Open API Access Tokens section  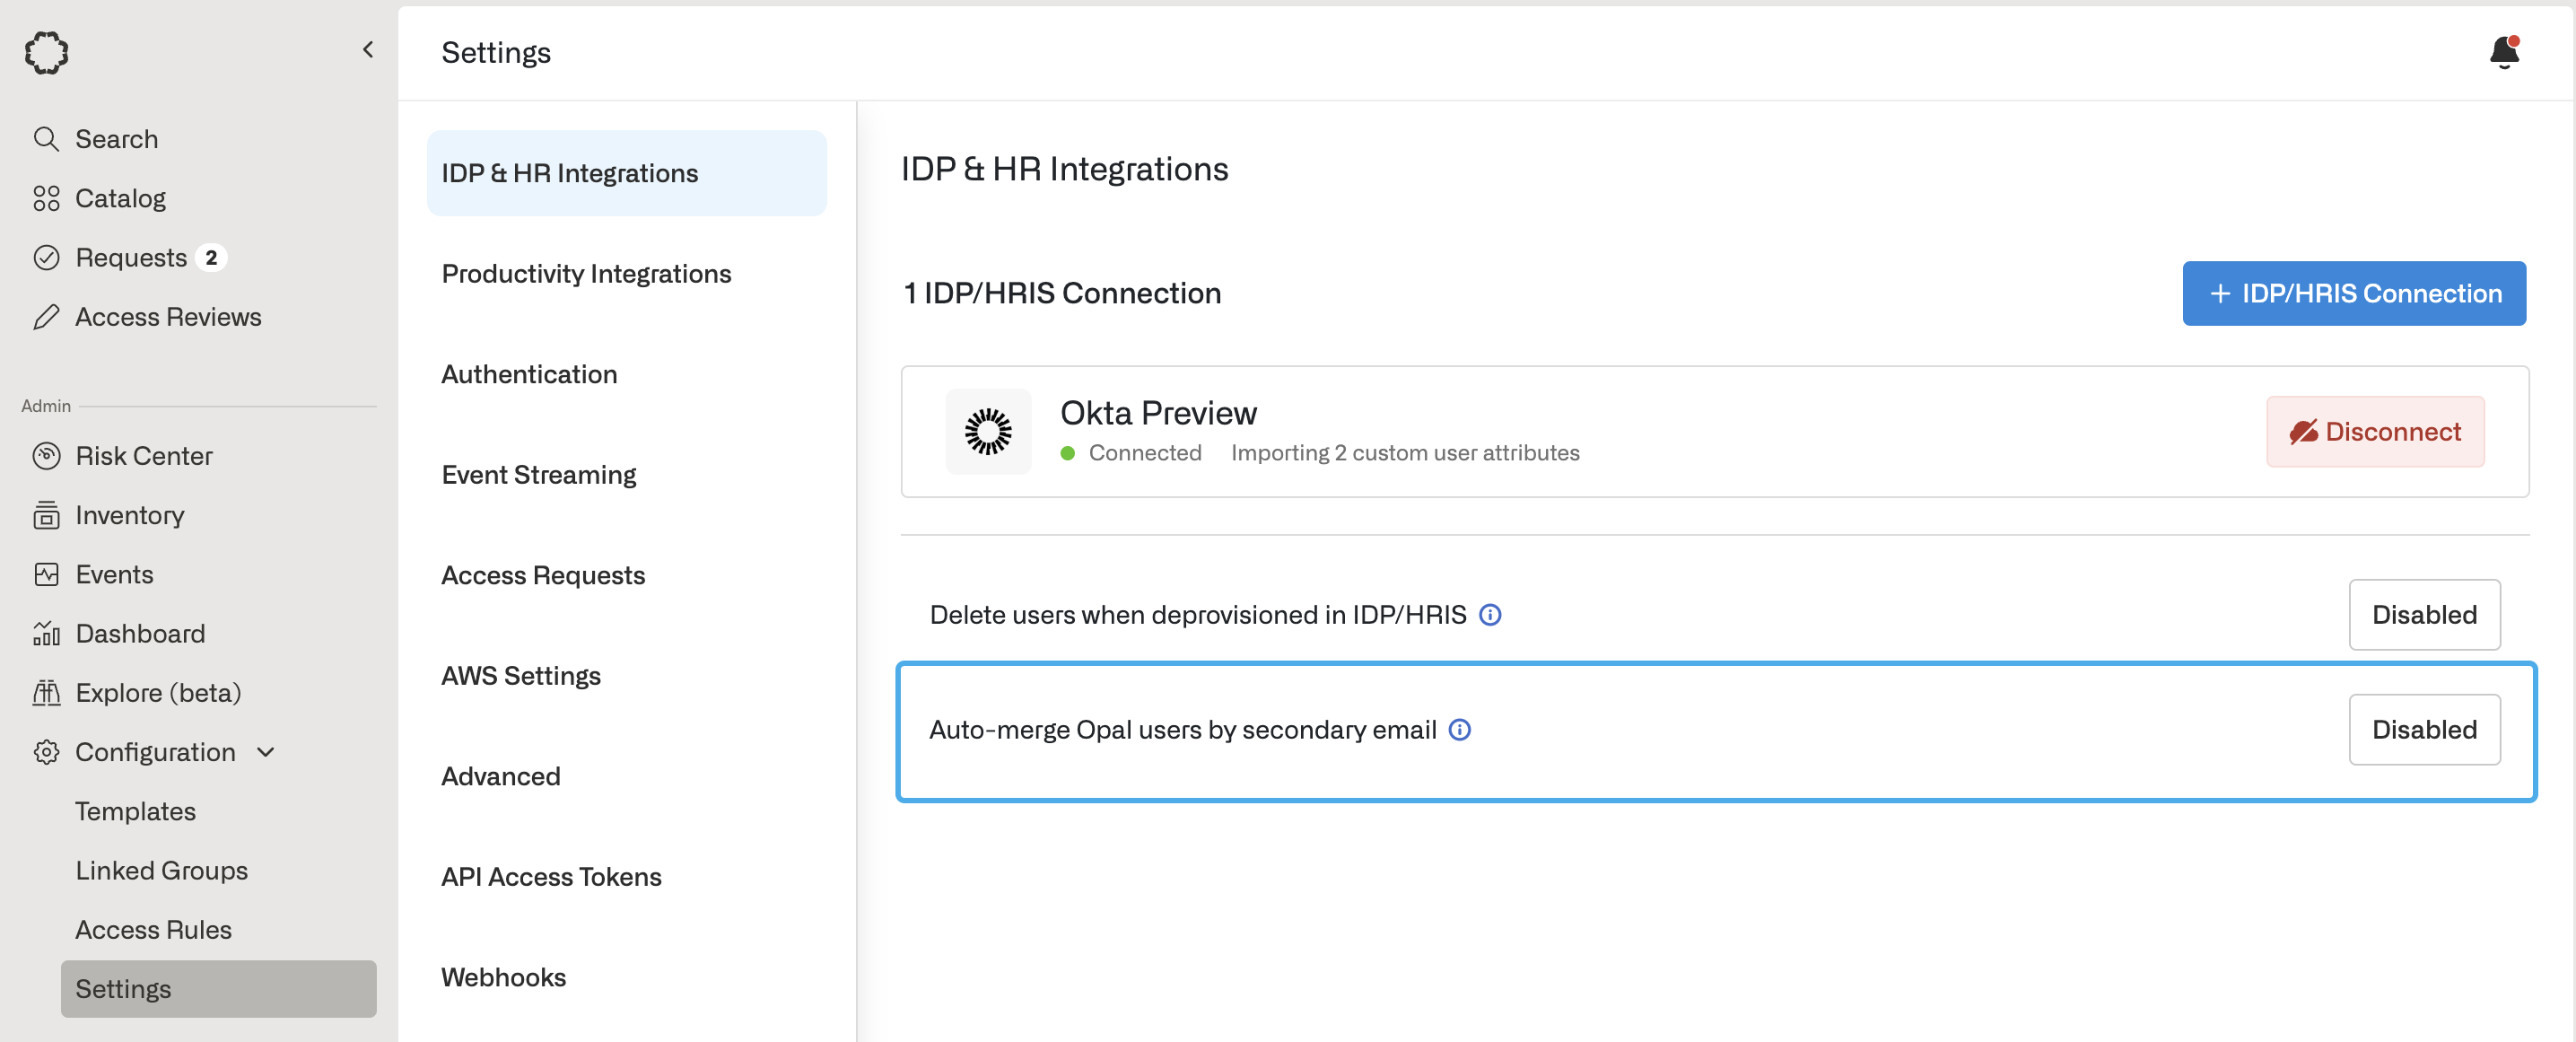pyautogui.click(x=551, y=877)
